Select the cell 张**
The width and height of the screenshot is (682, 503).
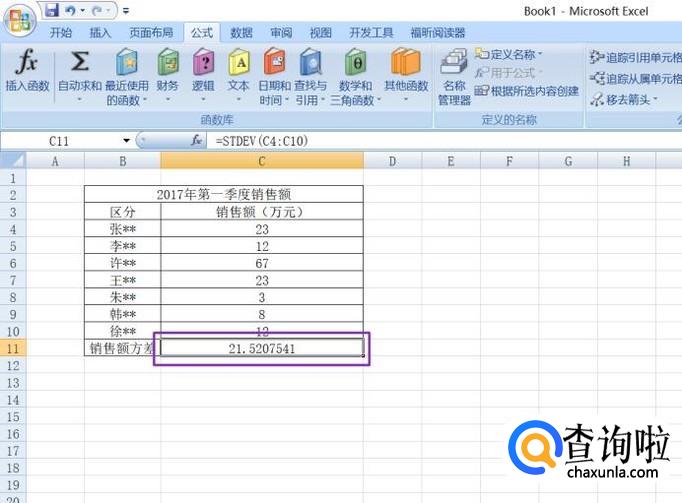pyautogui.click(x=123, y=229)
